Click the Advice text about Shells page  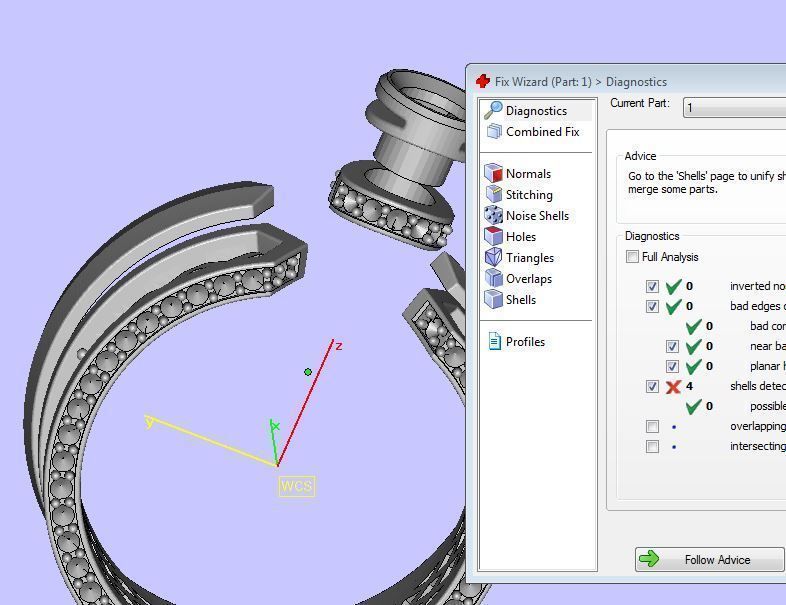point(707,182)
